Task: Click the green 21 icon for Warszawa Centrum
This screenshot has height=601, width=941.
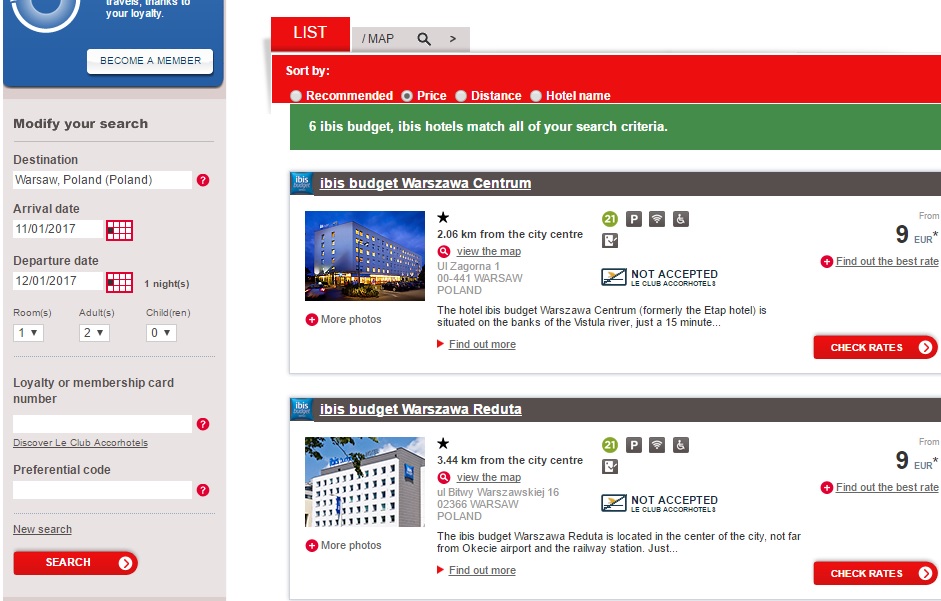Action: tap(610, 219)
